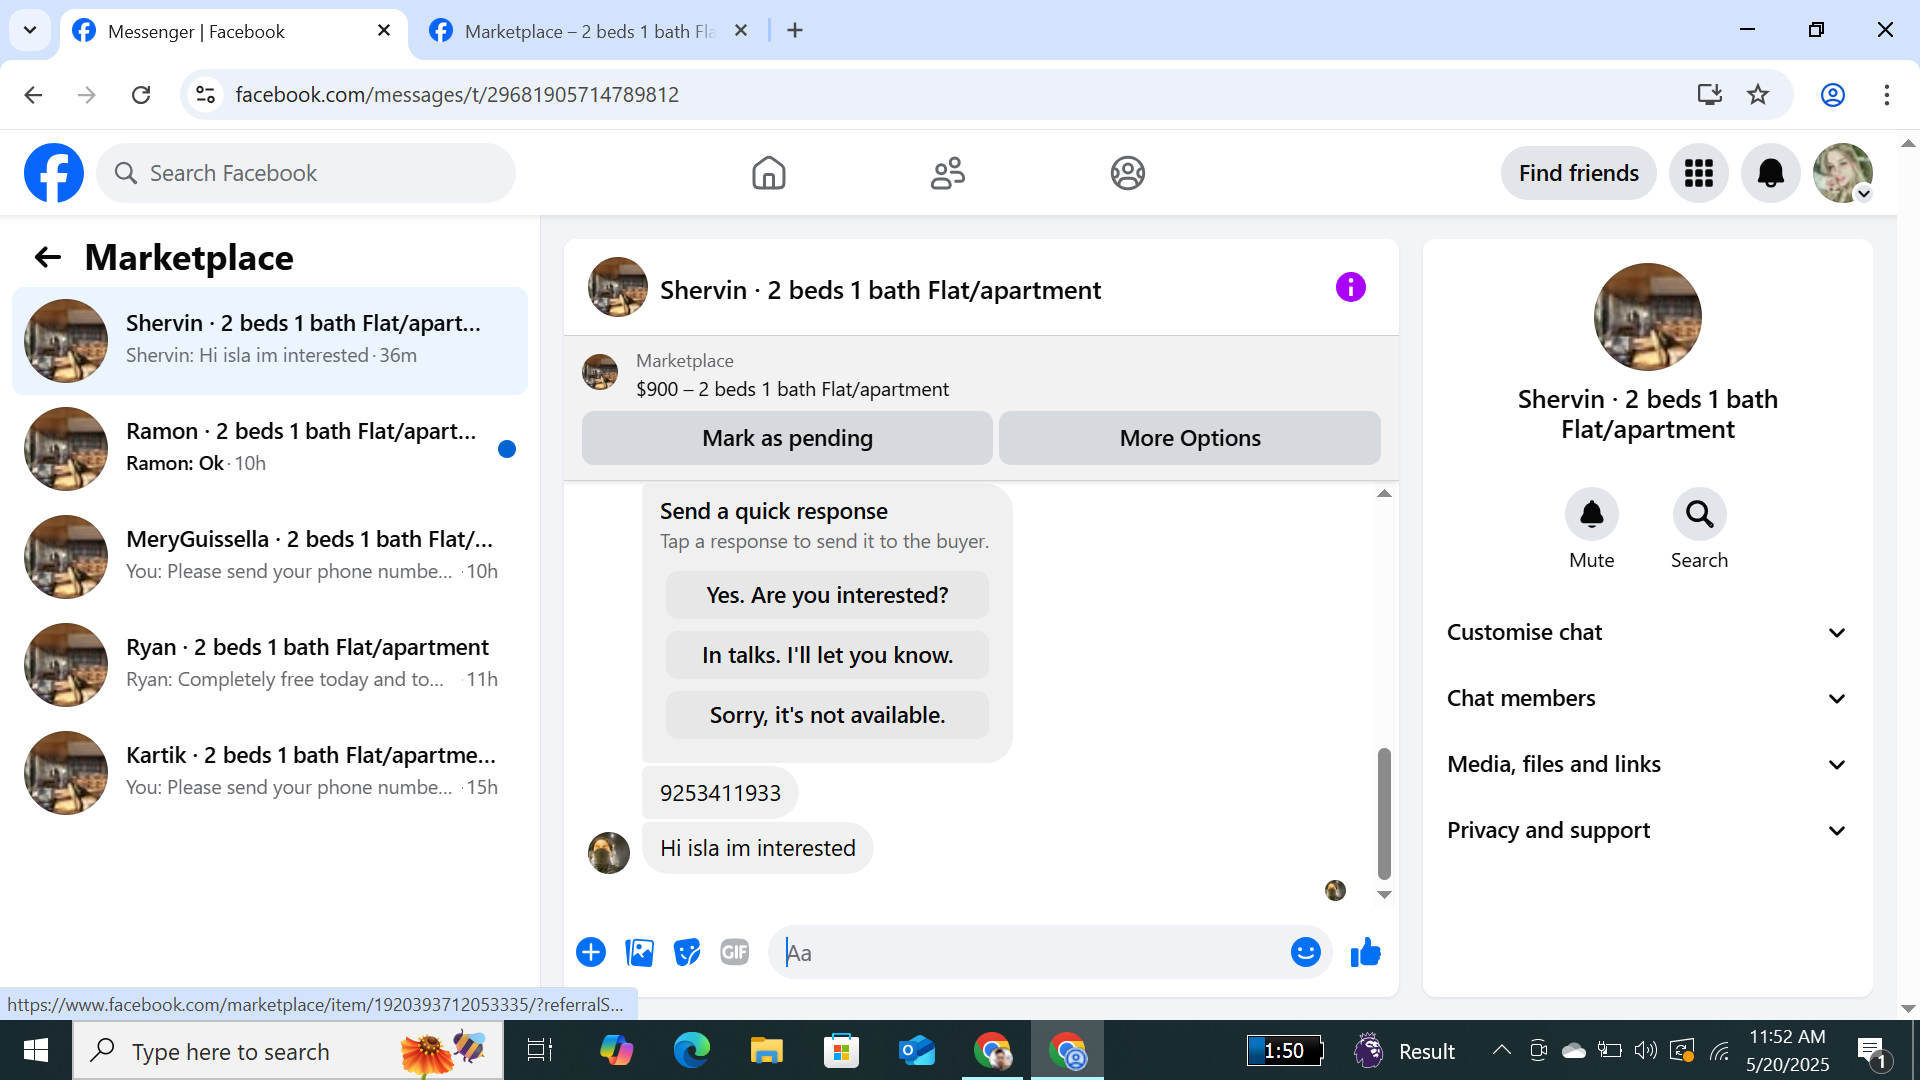The height and width of the screenshot is (1080, 1920).
Task: Click the More Options button
Action: click(1190, 438)
